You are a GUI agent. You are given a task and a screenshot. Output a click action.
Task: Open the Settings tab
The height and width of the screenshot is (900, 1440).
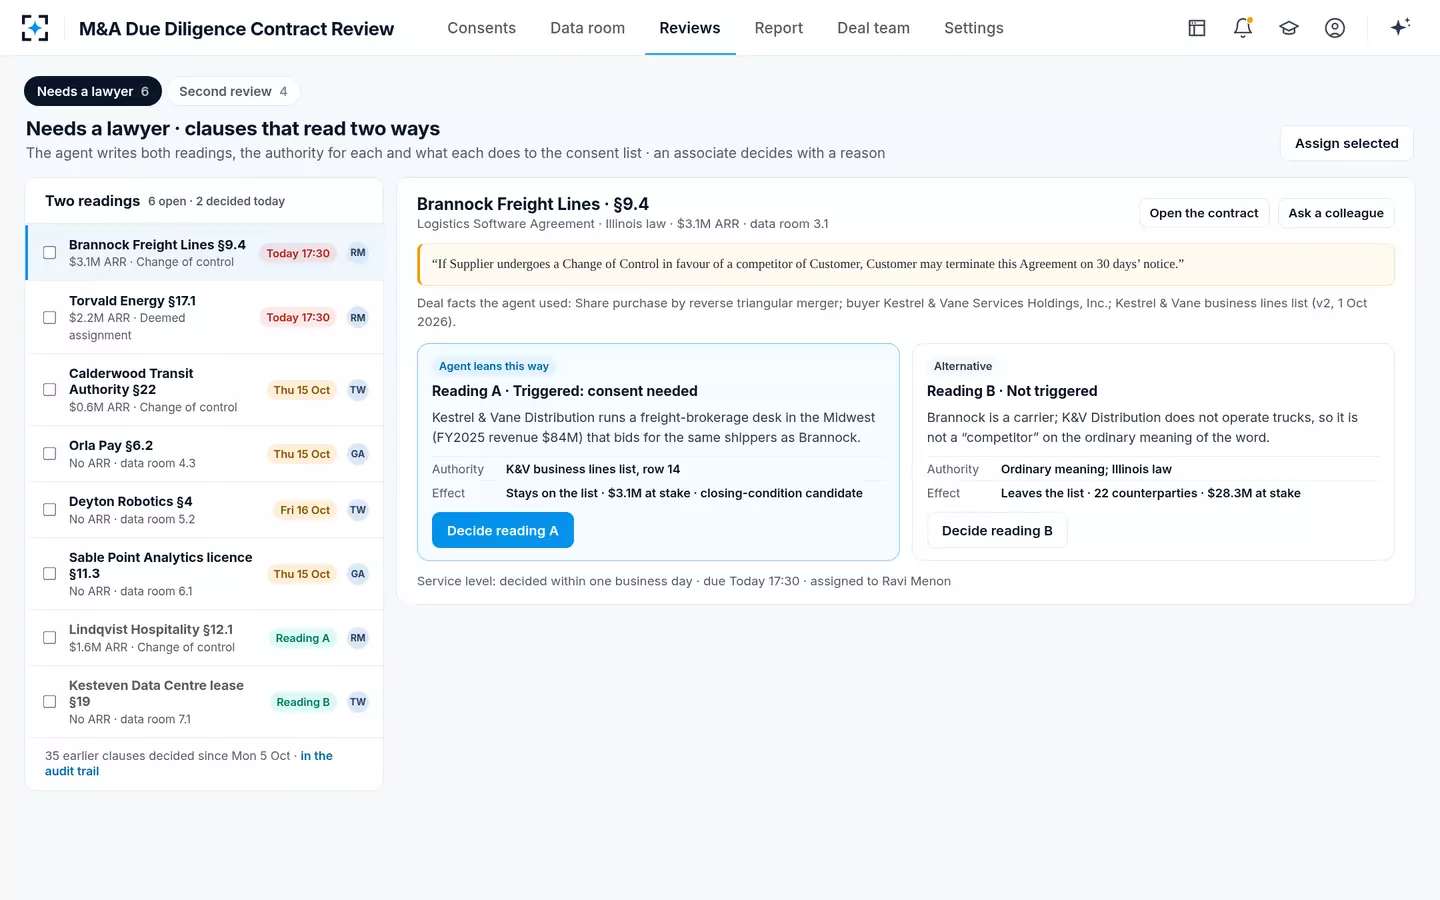(974, 28)
